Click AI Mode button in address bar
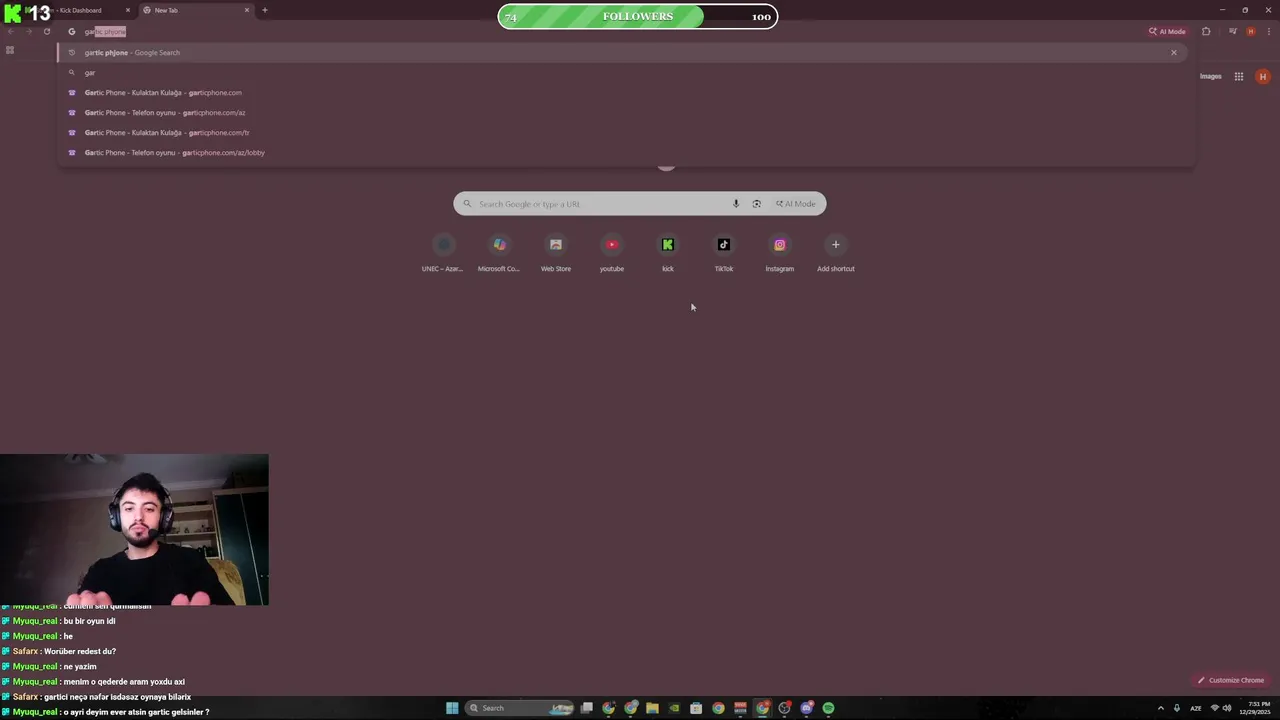This screenshot has width=1280, height=720. tap(1167, 31)
